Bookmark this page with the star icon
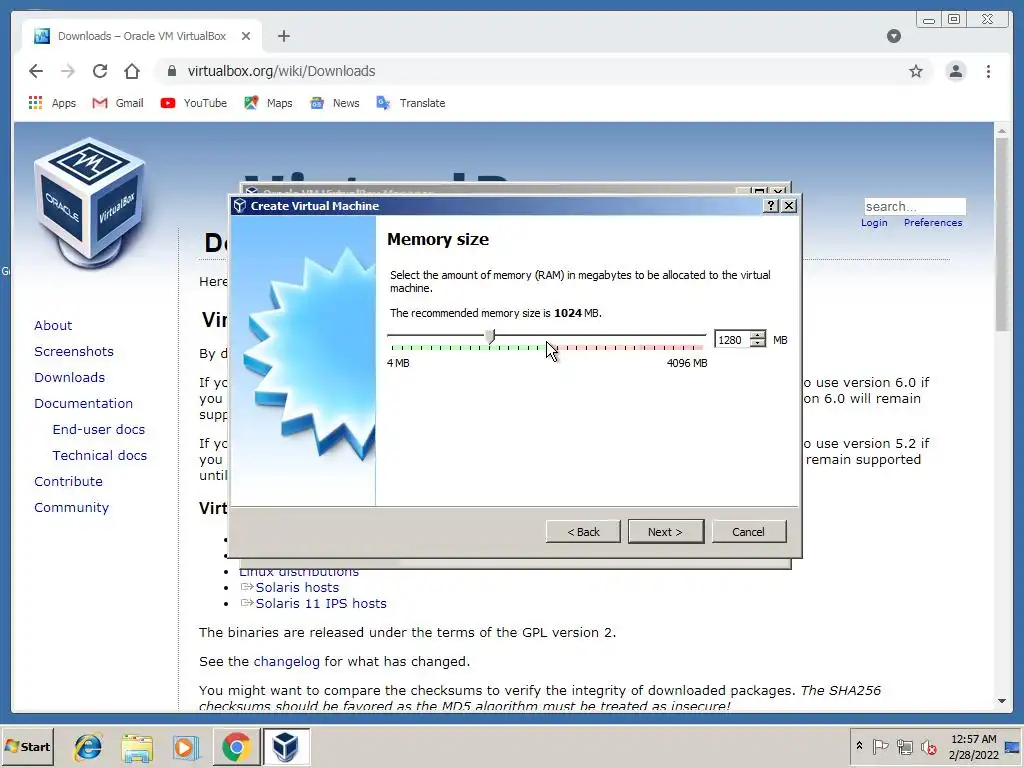 pyautogui.click(x=916, y=71)
